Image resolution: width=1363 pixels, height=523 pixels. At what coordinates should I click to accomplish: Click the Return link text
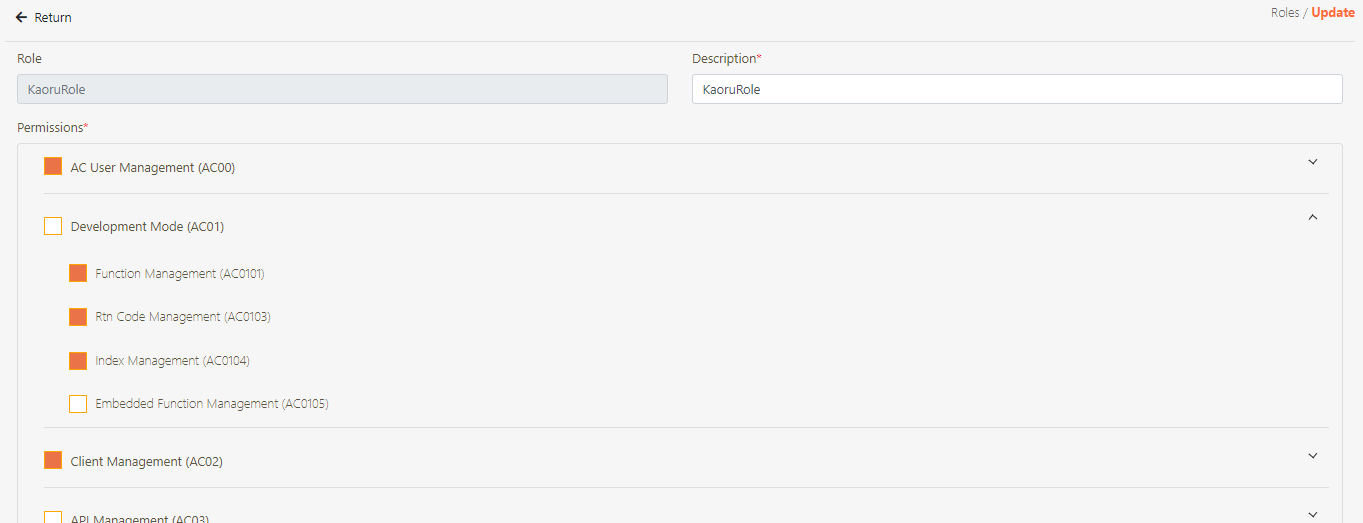pyautogui.click(x=53, y=18)
